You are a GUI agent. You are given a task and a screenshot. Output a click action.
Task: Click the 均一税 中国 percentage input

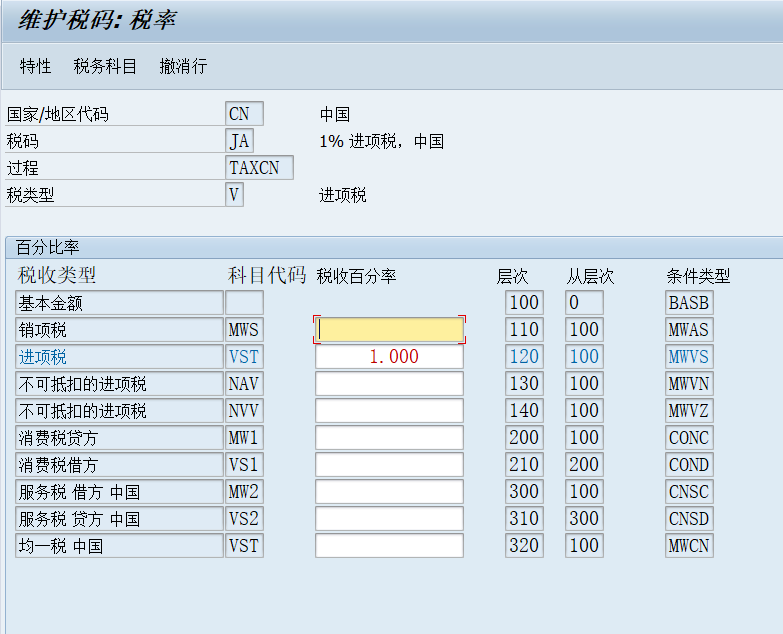(x=390, y=545)
